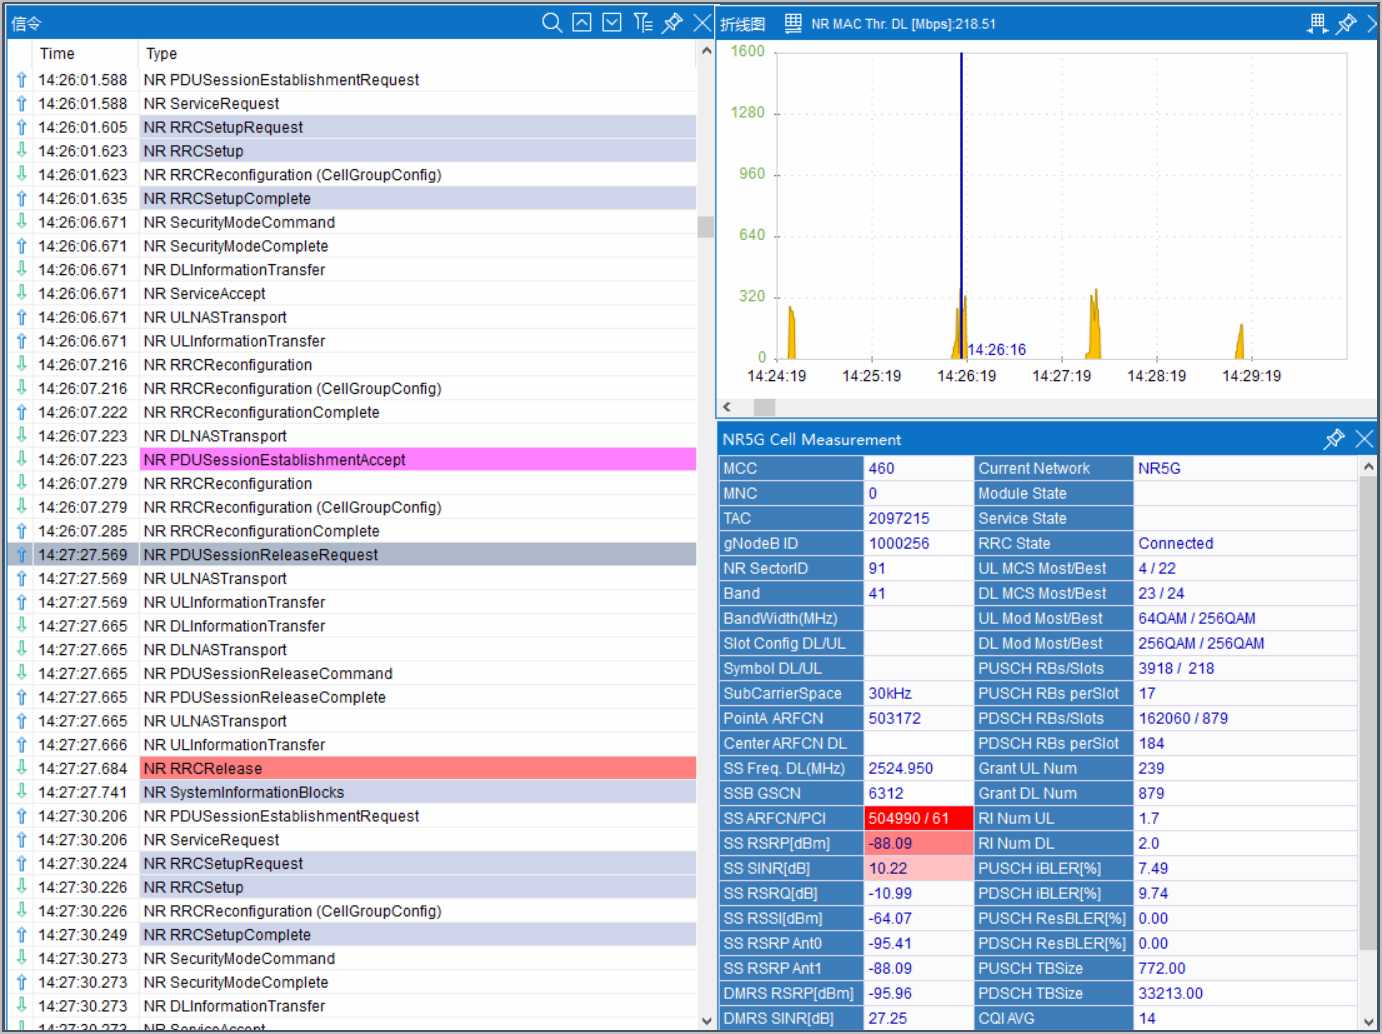1382x1034 pixels.
Task: Click the Time column header
Action: [57, 54]
